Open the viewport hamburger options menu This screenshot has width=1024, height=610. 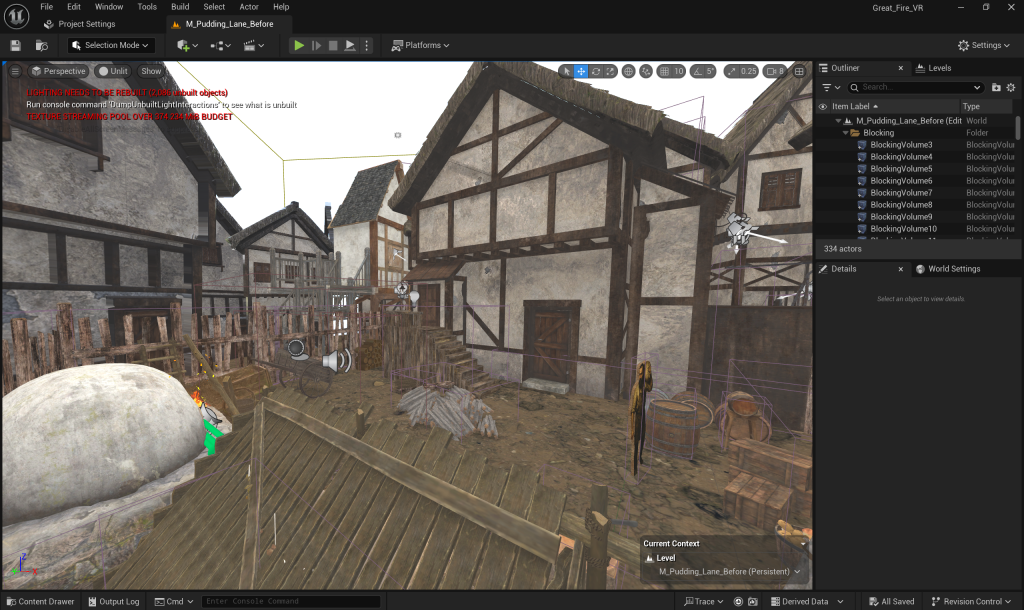15,71
